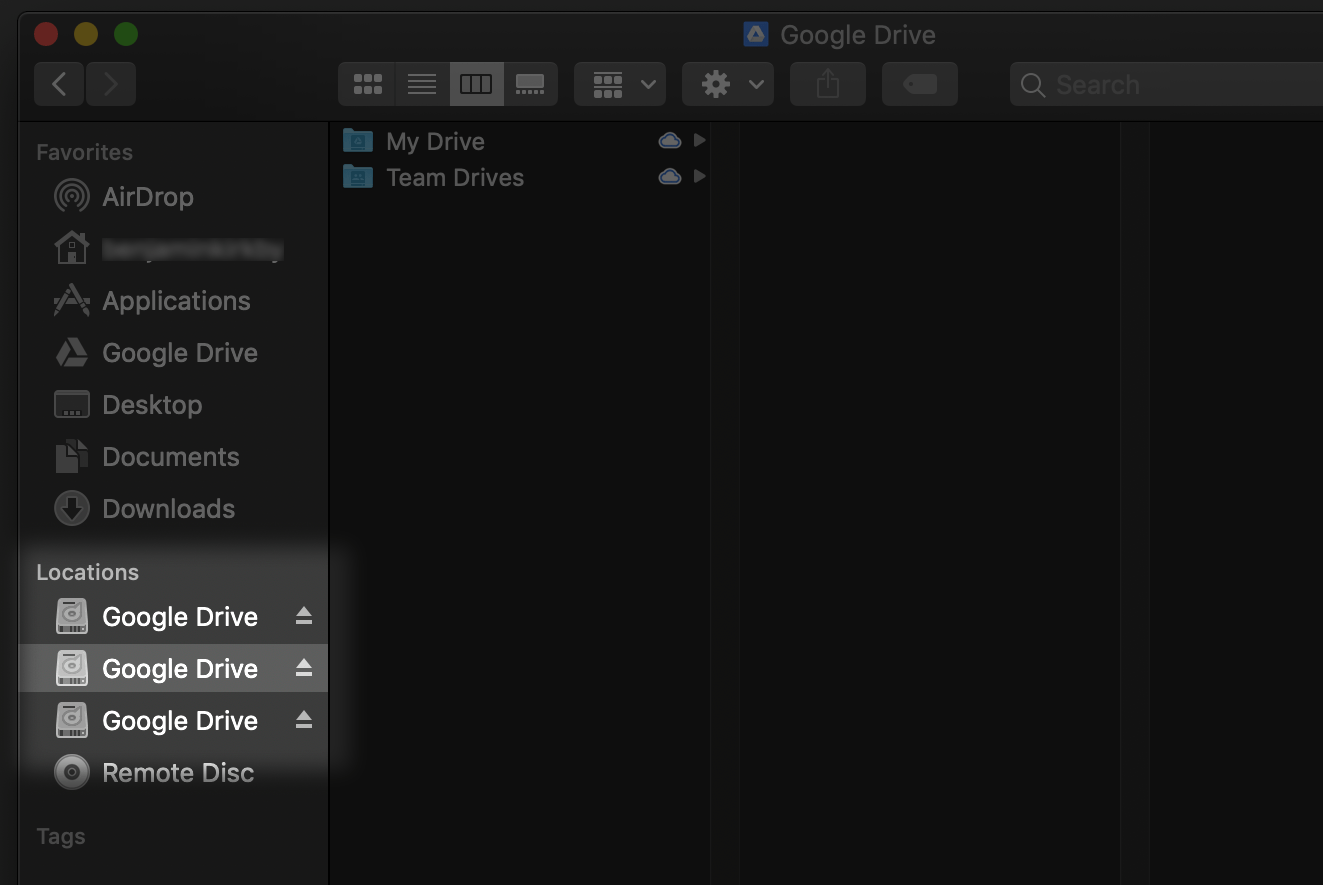The image size is (1323, 885).
Task: Open the gear Action menu
Action: 728,85
